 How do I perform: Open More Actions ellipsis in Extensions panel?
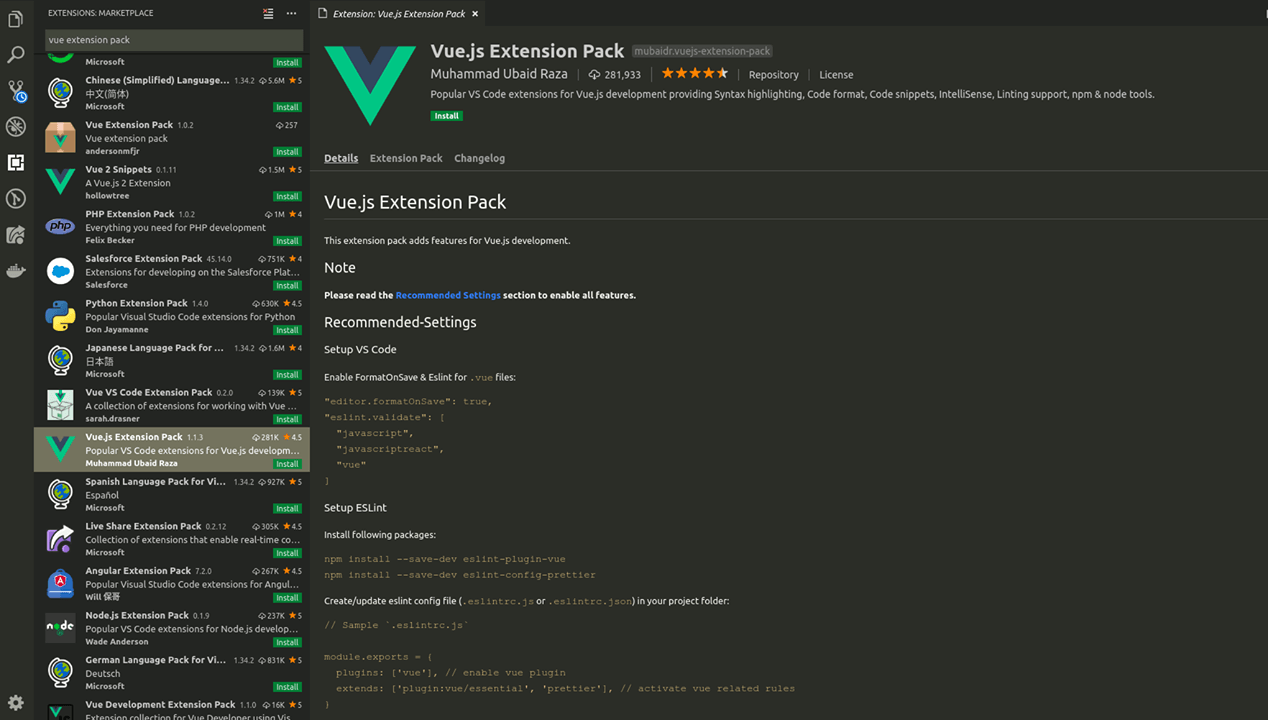291,13
